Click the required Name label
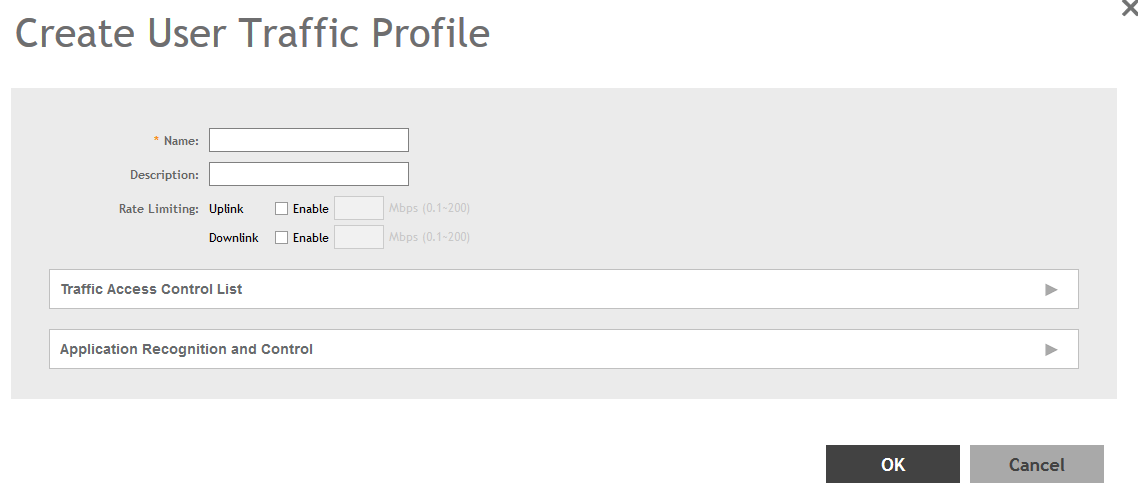Image resolution: width=1138 pixels, height=491 pixels. point(181,141)
